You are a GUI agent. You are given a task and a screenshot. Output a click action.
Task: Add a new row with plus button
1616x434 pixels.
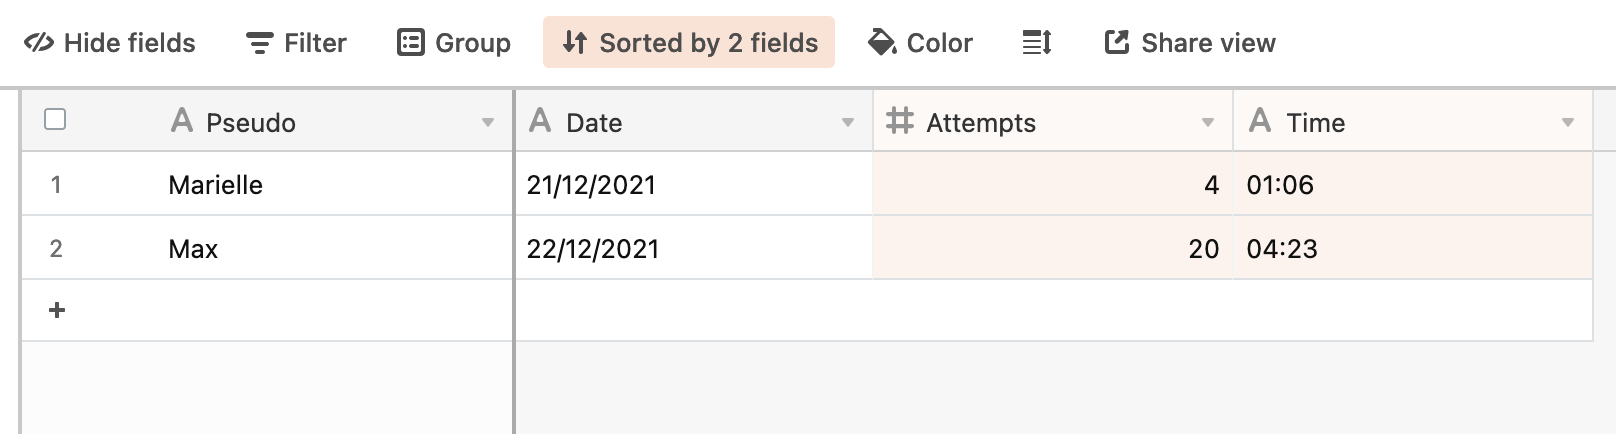pos(57,311)
